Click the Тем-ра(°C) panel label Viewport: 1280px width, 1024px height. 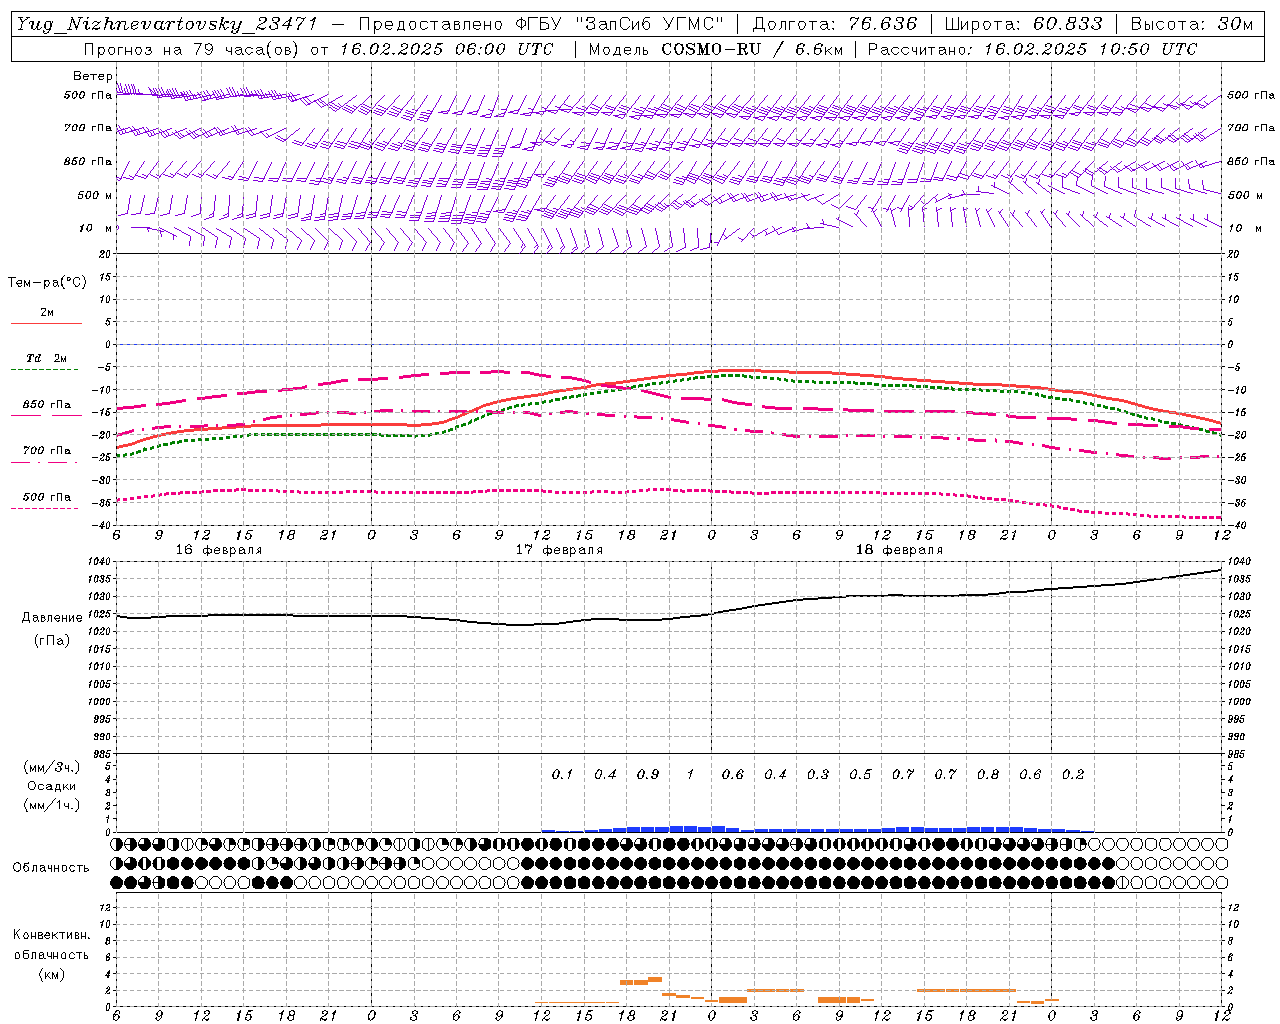click(47, 282)
